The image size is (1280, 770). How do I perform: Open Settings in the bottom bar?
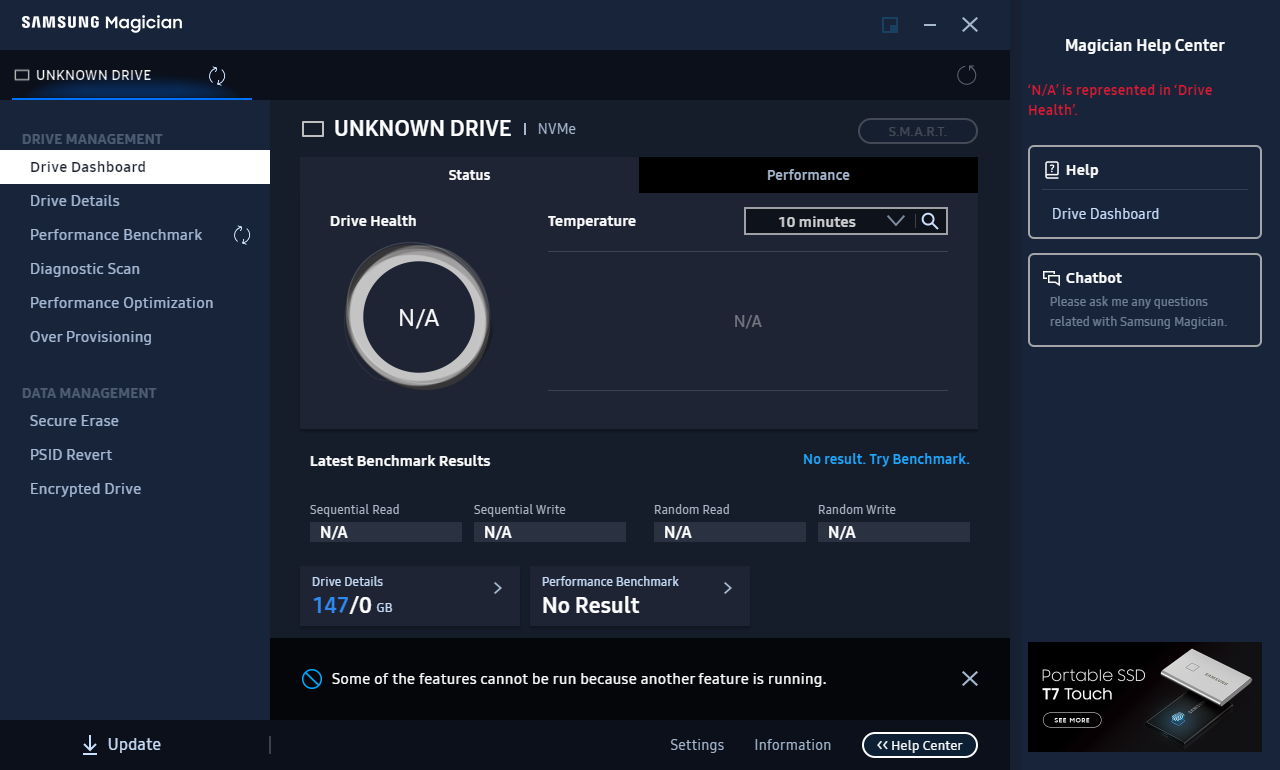(697, 745)
